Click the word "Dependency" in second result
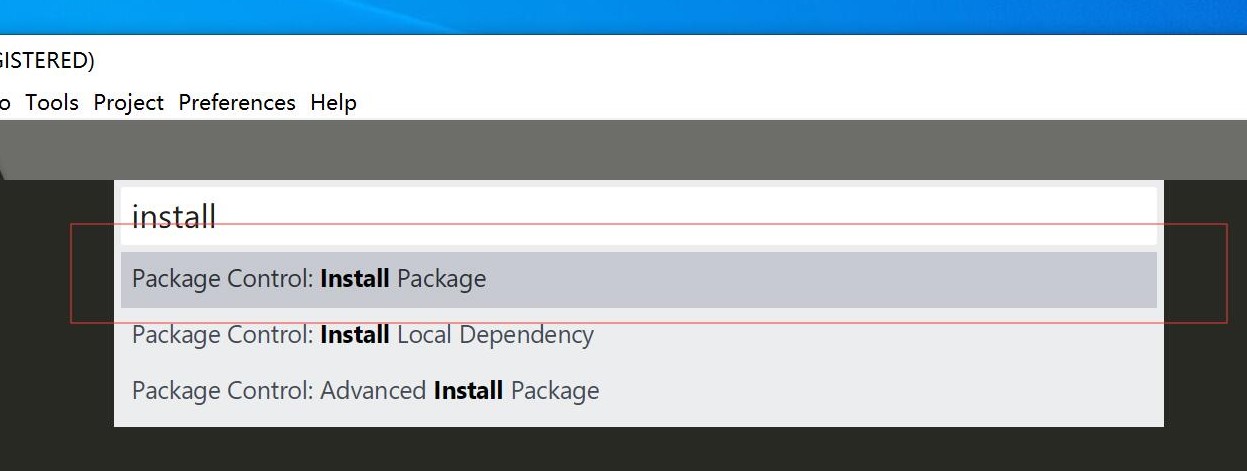Viewport: 1247px width, 471px height. pyautogui.click(x=526, y=335)
